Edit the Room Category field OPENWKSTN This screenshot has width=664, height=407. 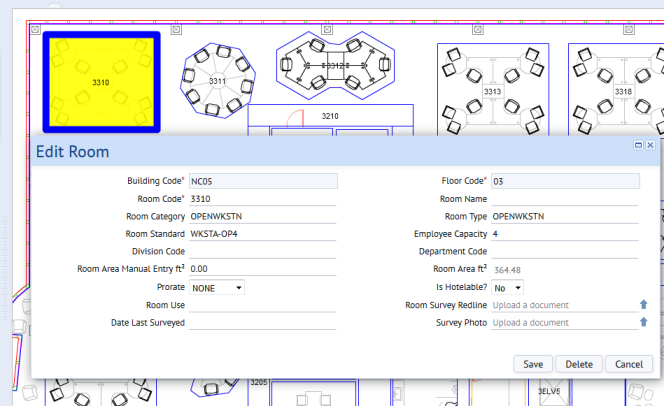click(x=263, y=216)
